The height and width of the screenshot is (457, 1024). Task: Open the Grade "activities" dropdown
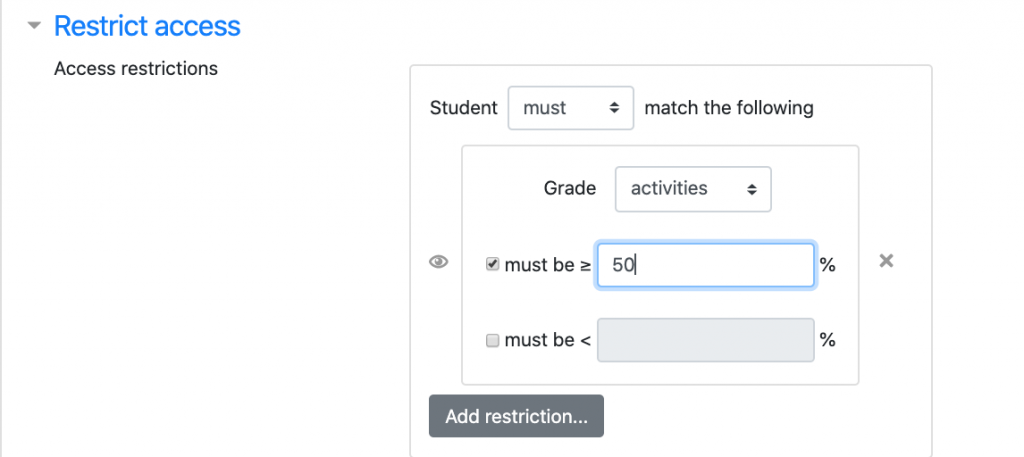(692, 189)
